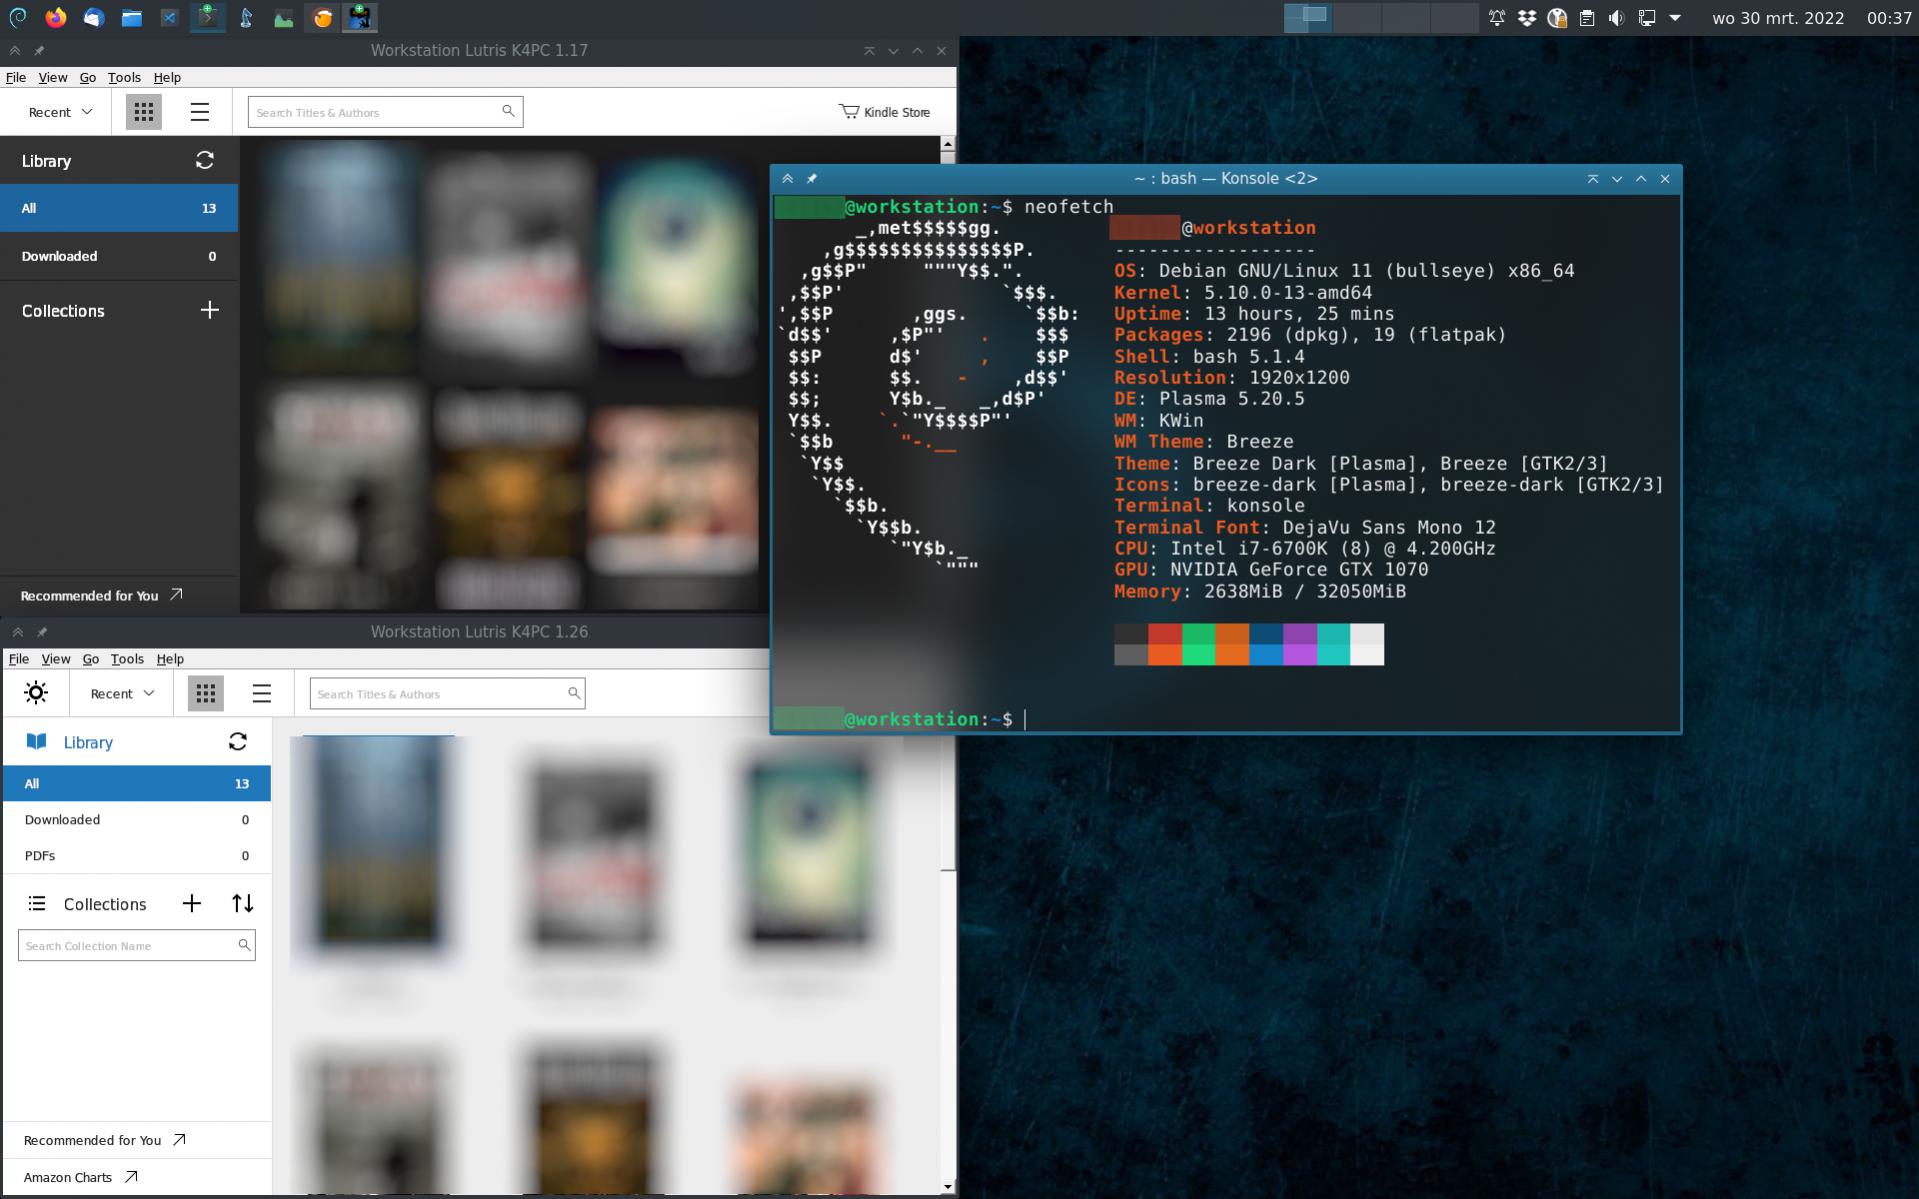Expand hidden system tray icons arrow
The height and width of the screenshot is (1199, 1919).
point(1676,17)
